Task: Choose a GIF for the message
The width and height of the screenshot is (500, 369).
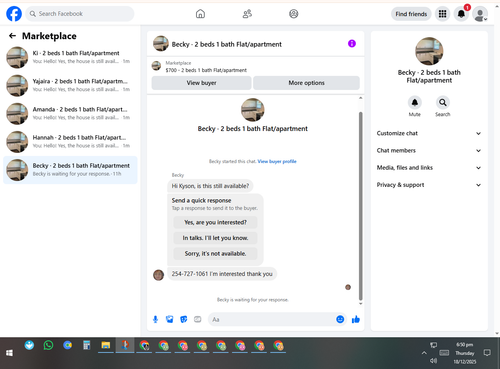Action: click(x=198, y=319)
